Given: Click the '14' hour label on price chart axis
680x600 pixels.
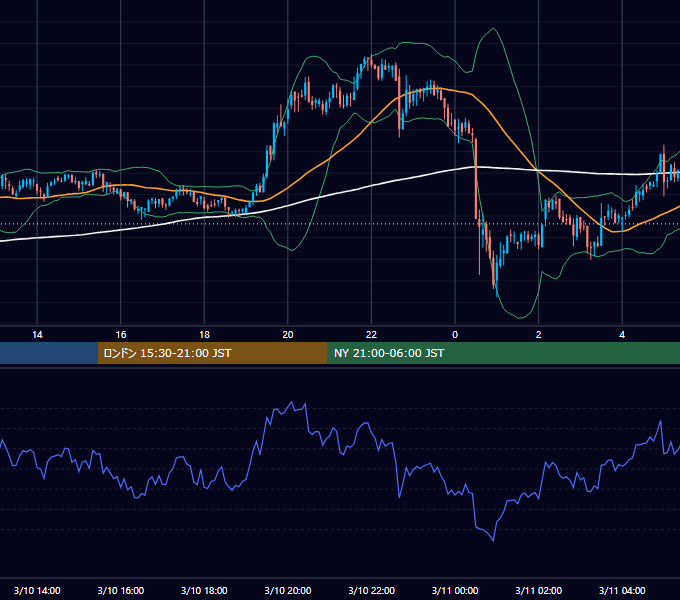Looking at the screenshot, I should (37, 335).
